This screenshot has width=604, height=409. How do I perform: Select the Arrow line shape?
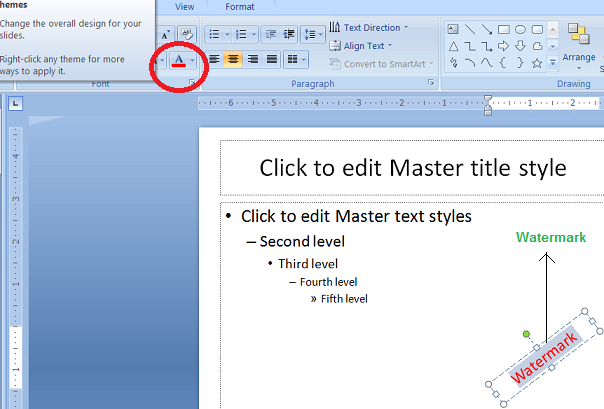(x=487, y=29)
